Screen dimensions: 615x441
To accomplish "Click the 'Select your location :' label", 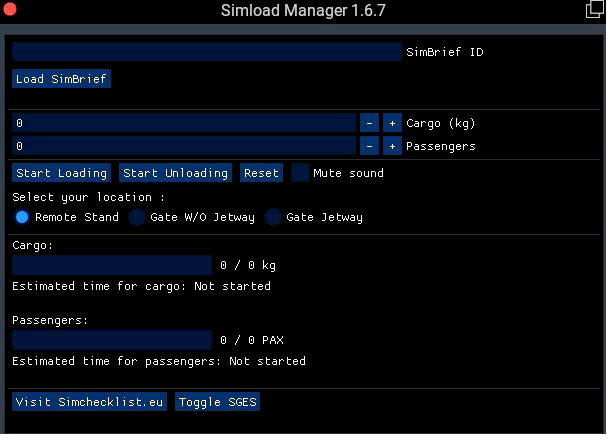I will tap(89, 197).
